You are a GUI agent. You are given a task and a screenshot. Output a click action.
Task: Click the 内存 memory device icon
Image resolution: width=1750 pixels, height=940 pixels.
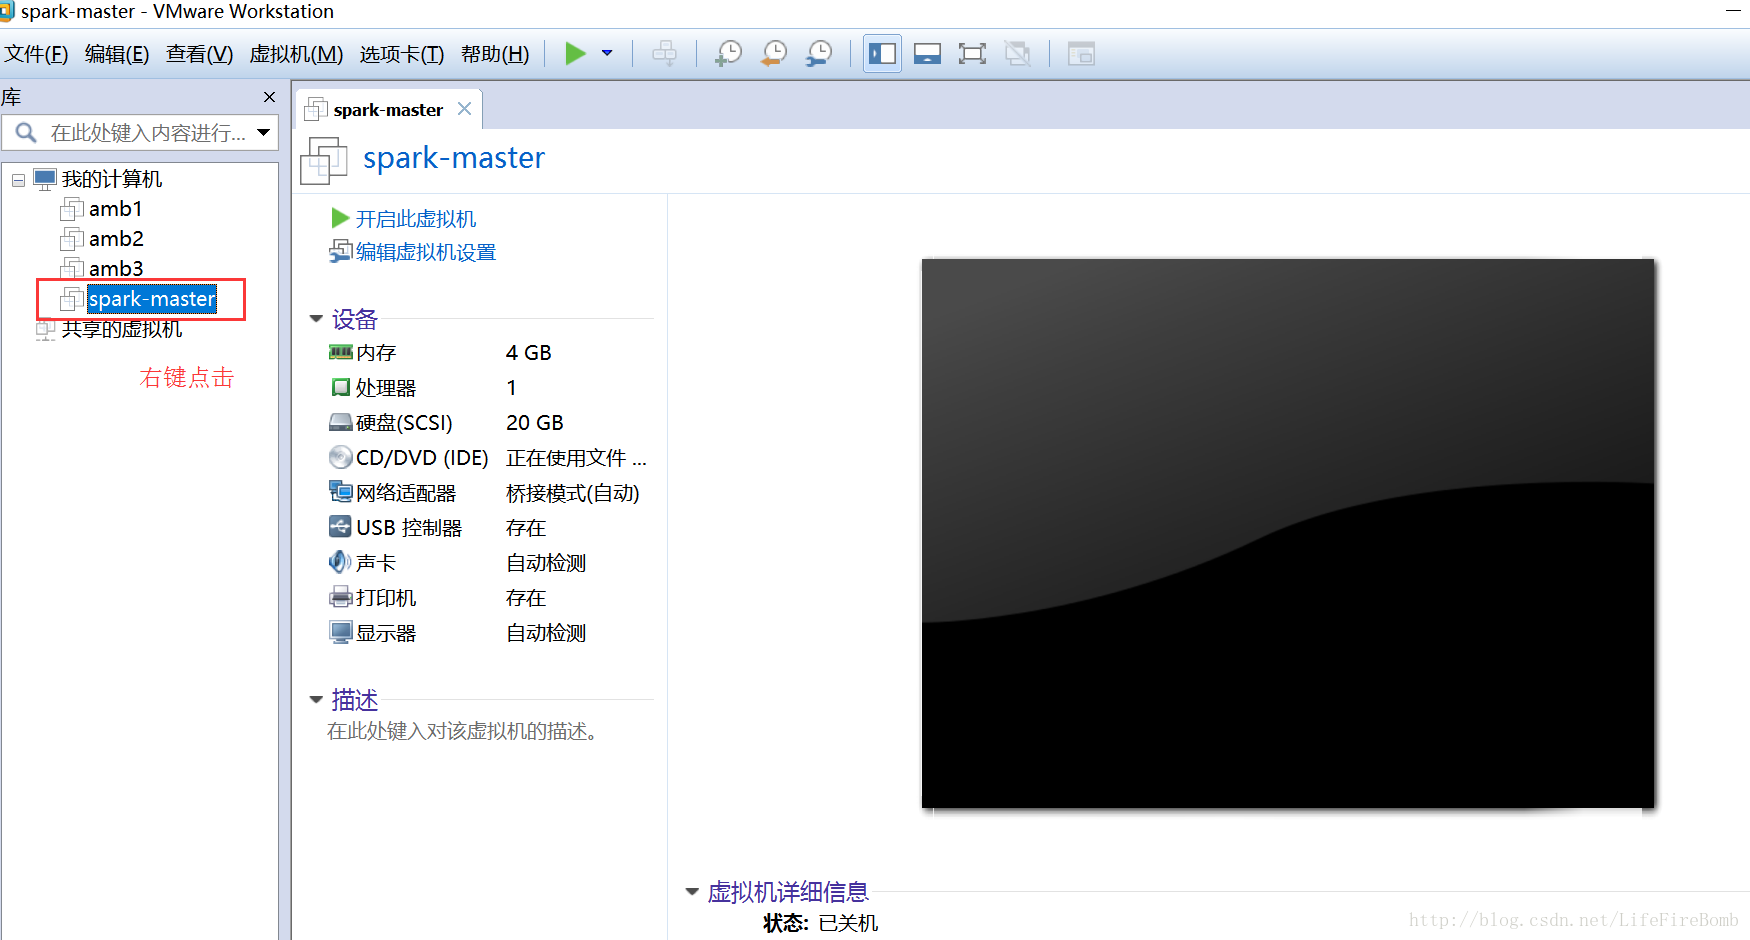point(341,352)
